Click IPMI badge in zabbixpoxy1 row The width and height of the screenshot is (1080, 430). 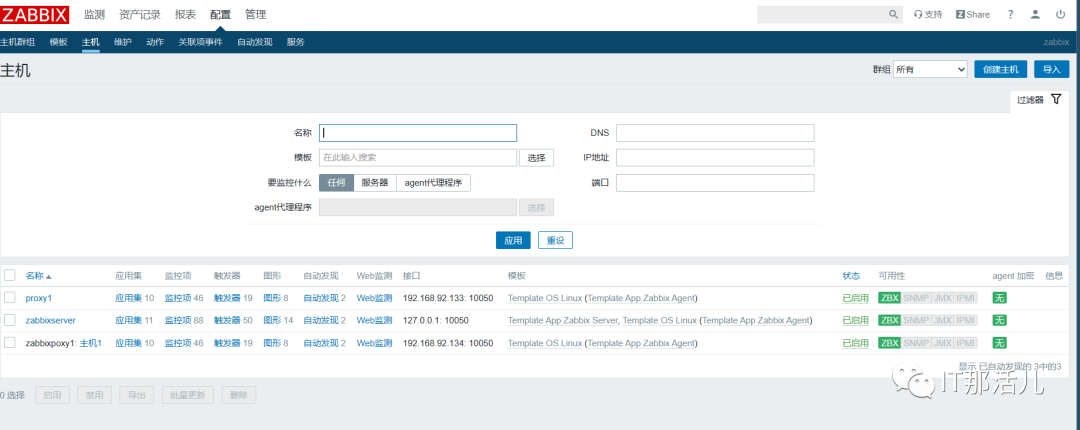click(966, 342)
